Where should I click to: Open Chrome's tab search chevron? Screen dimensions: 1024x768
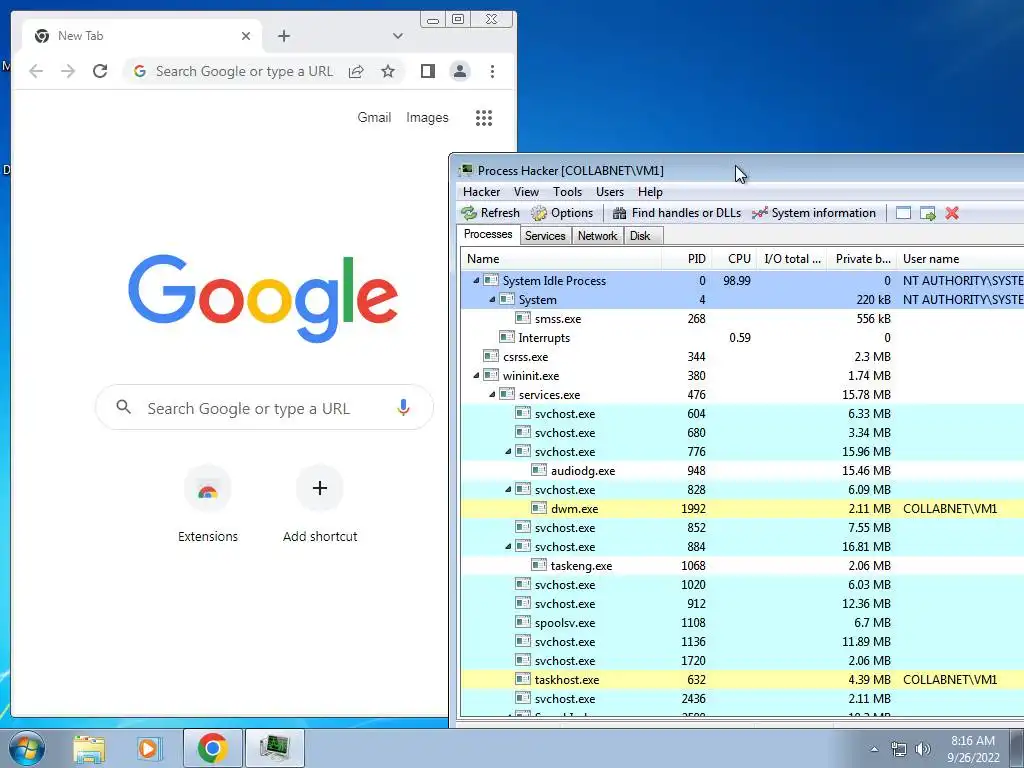pos(398,36)
